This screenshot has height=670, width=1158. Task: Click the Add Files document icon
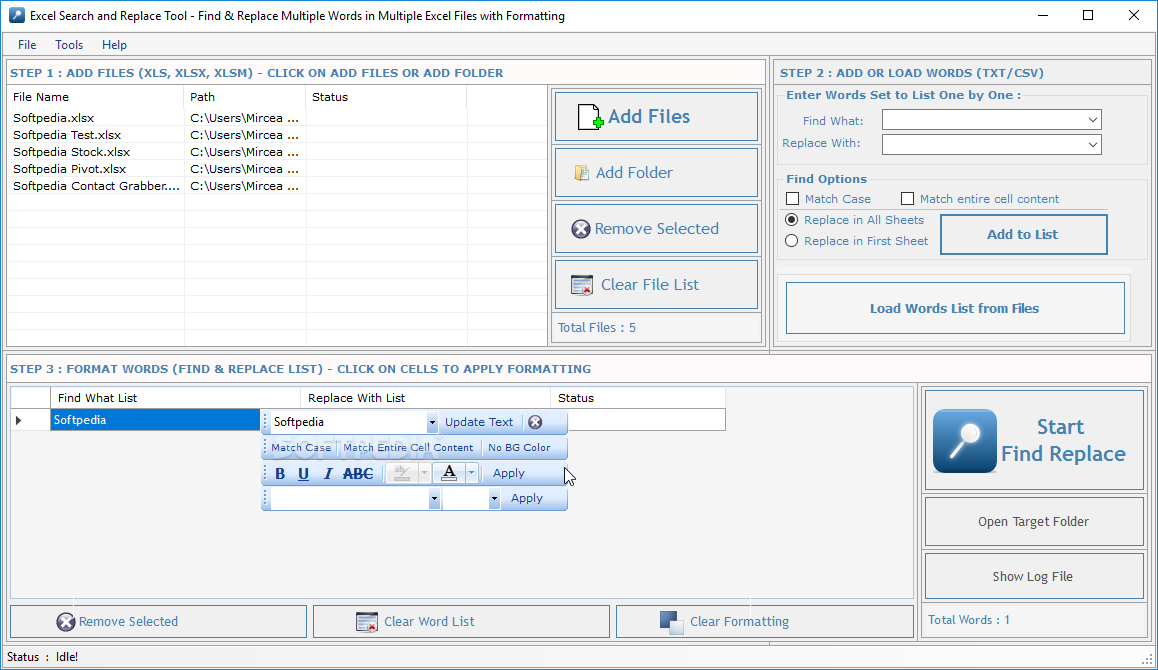[590, 117]
